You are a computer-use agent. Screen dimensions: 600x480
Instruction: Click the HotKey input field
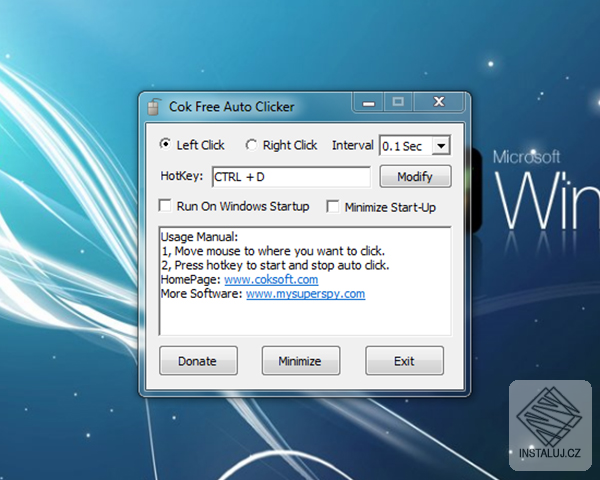pos(291,177)
